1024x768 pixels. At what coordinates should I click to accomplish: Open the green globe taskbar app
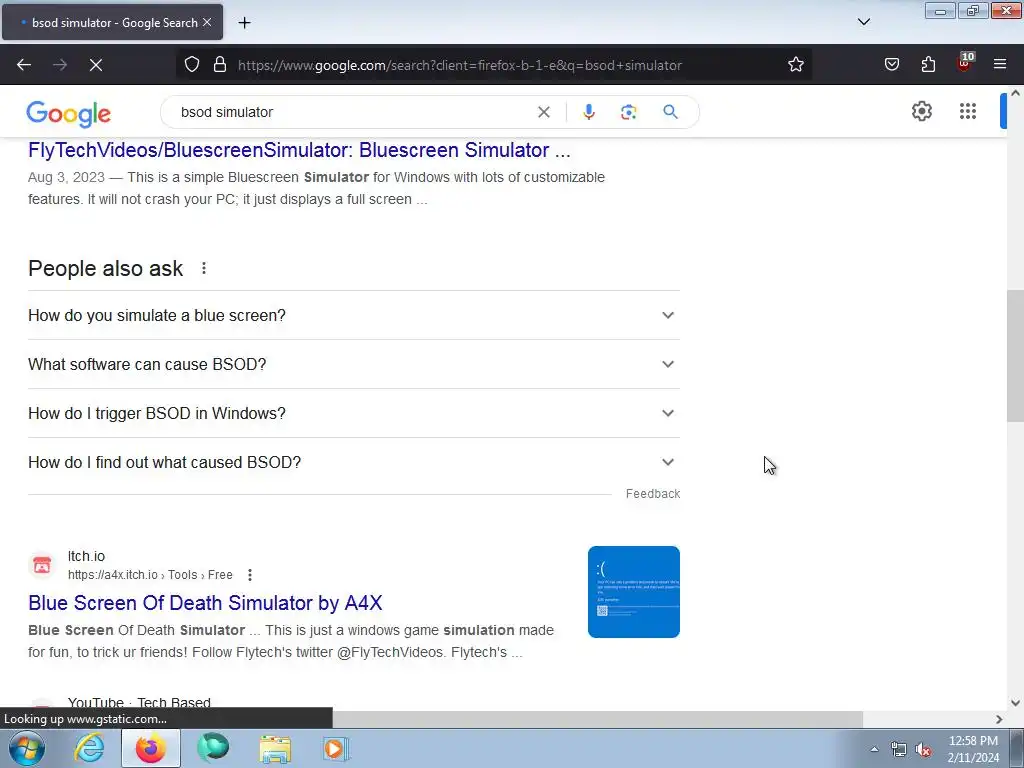click(213, 748)
